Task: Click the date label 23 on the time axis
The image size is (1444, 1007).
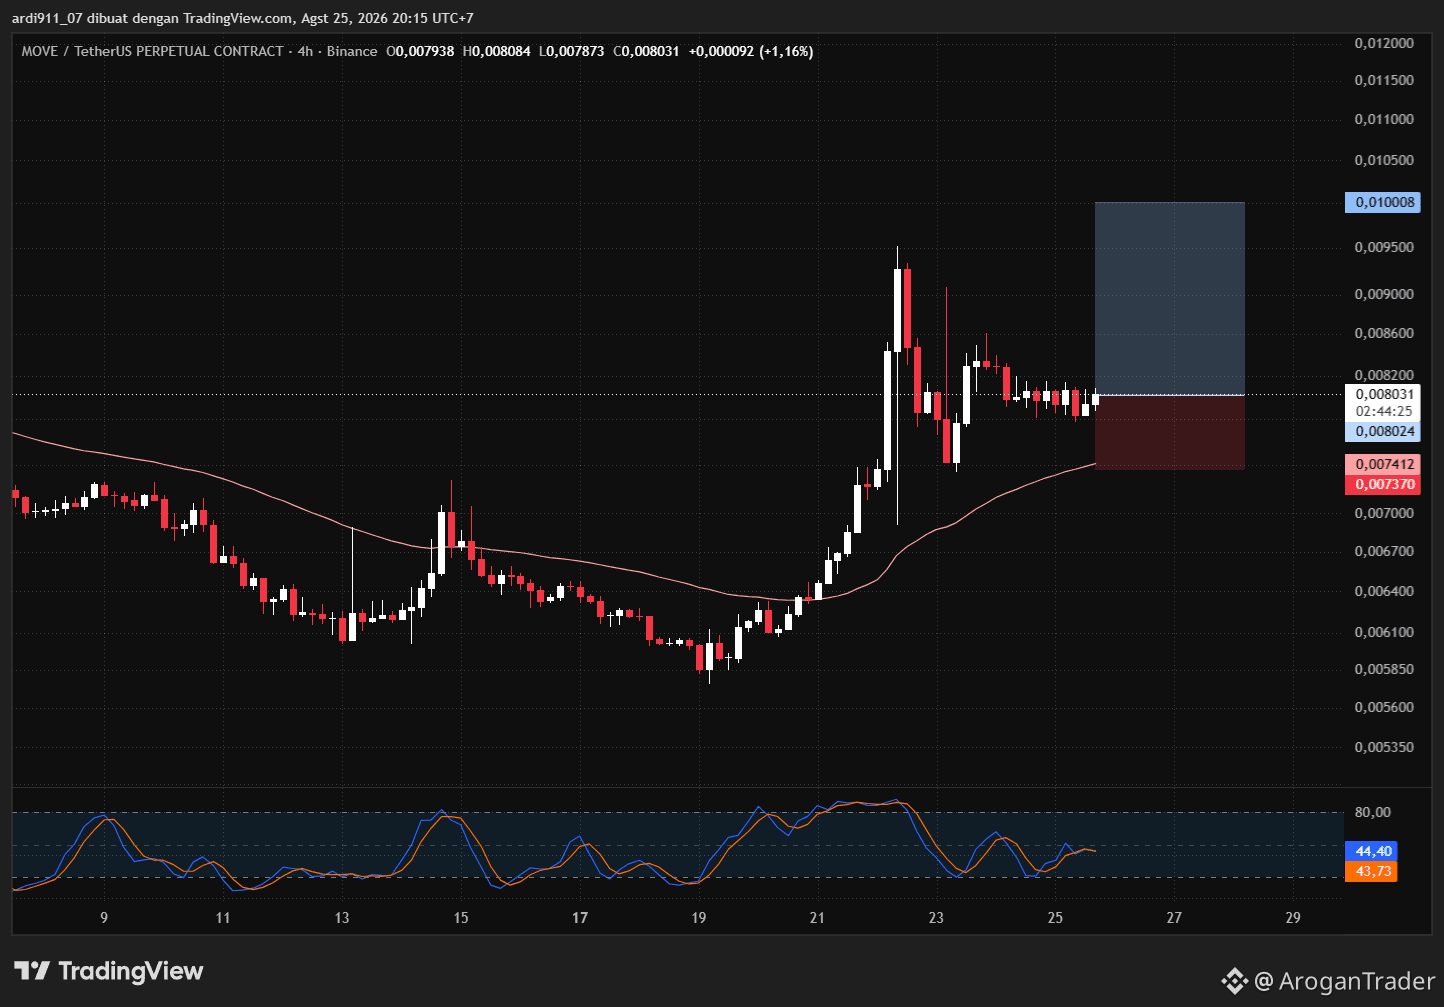Action: tap(936, 917)
